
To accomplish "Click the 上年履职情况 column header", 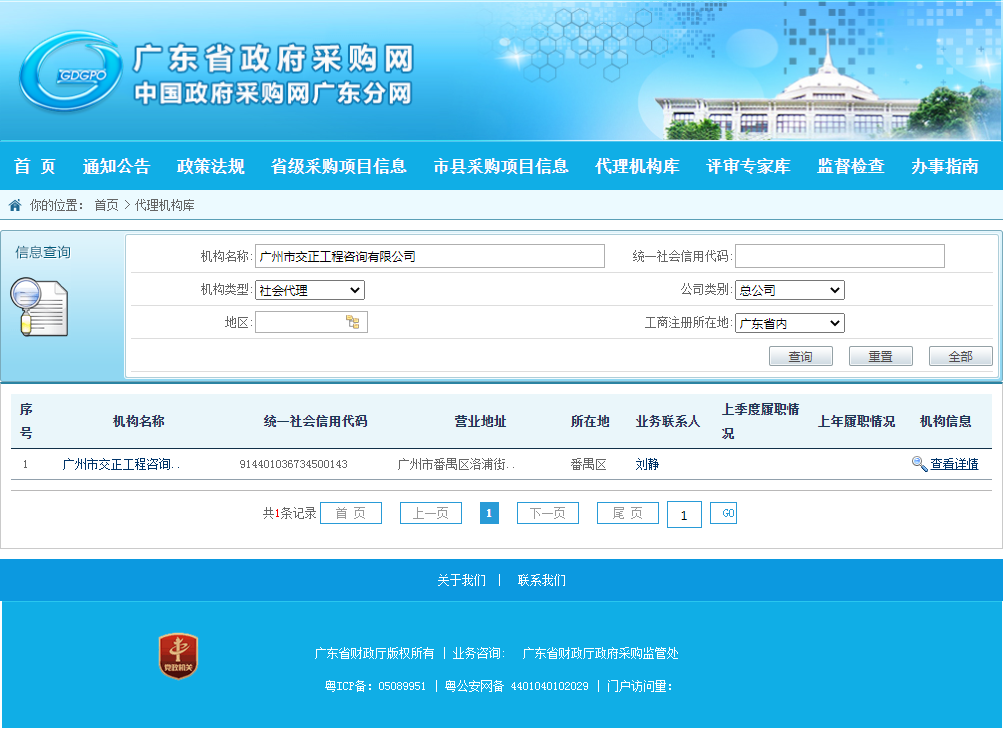I will pyautogui.click(x=857, y=421).
